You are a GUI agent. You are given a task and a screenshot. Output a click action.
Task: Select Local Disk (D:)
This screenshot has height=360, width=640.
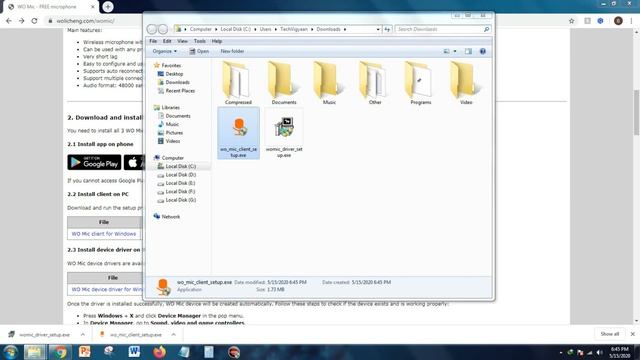click(177, 175)
